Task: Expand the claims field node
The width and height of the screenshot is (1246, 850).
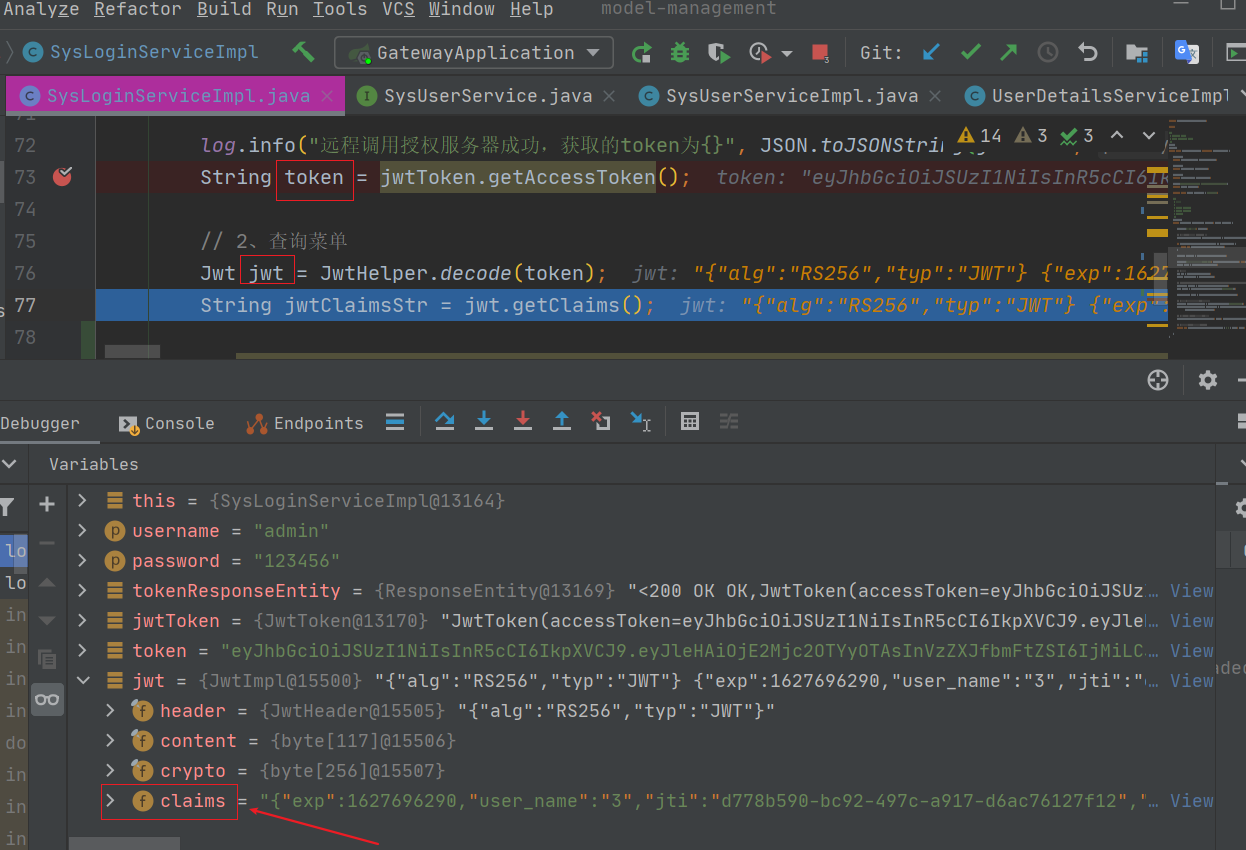Action: [x=111, y=801]
